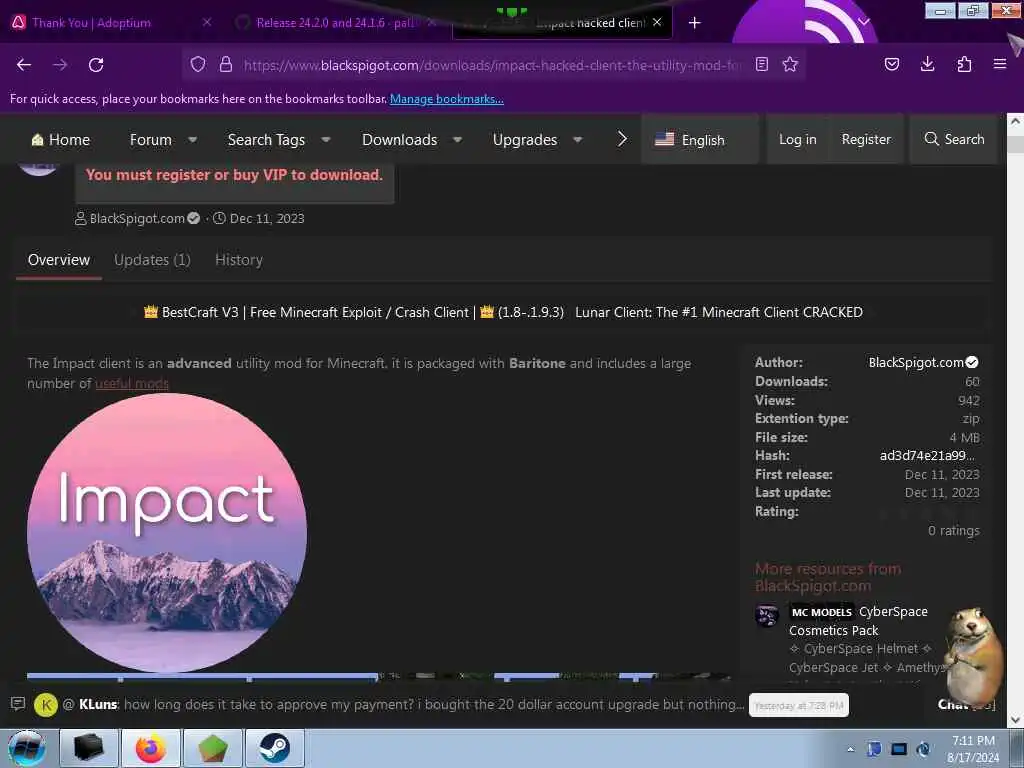Open the Windows Start button

[27, 748]
